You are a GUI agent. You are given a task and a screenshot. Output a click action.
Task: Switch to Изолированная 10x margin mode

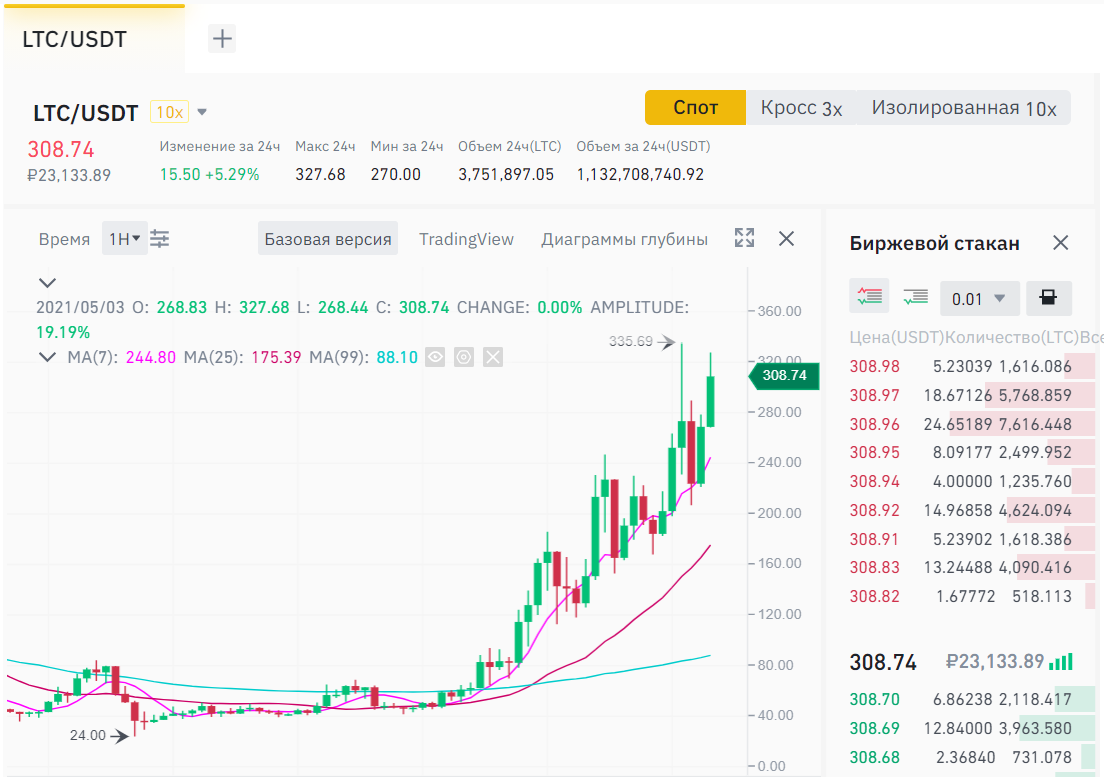[963, 108]
